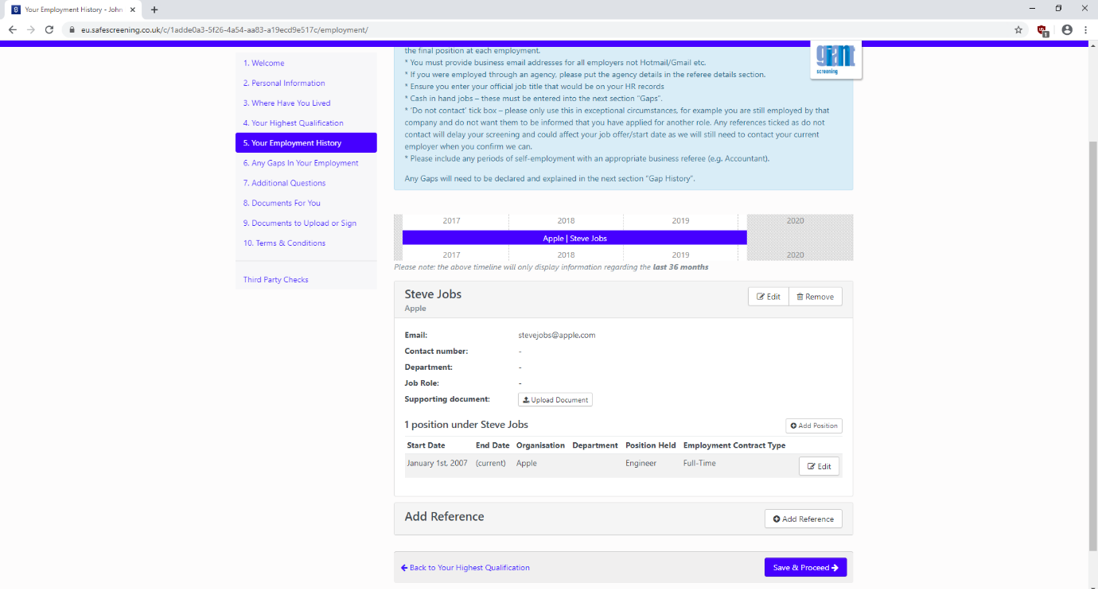Click the address bar URL
Screen dimensions: 1098x589
(224, 30)
